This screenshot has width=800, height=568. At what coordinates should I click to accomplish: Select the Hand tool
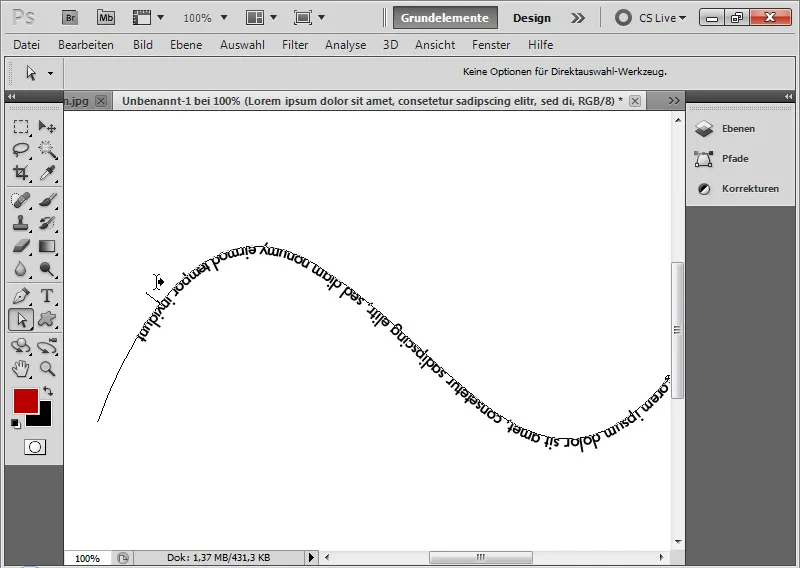tap(21, 368)
